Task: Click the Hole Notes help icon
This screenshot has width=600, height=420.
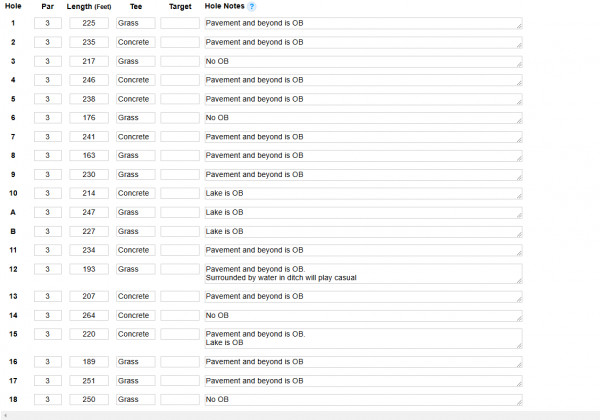Action: pyautogui.click(x=251, y=6)
